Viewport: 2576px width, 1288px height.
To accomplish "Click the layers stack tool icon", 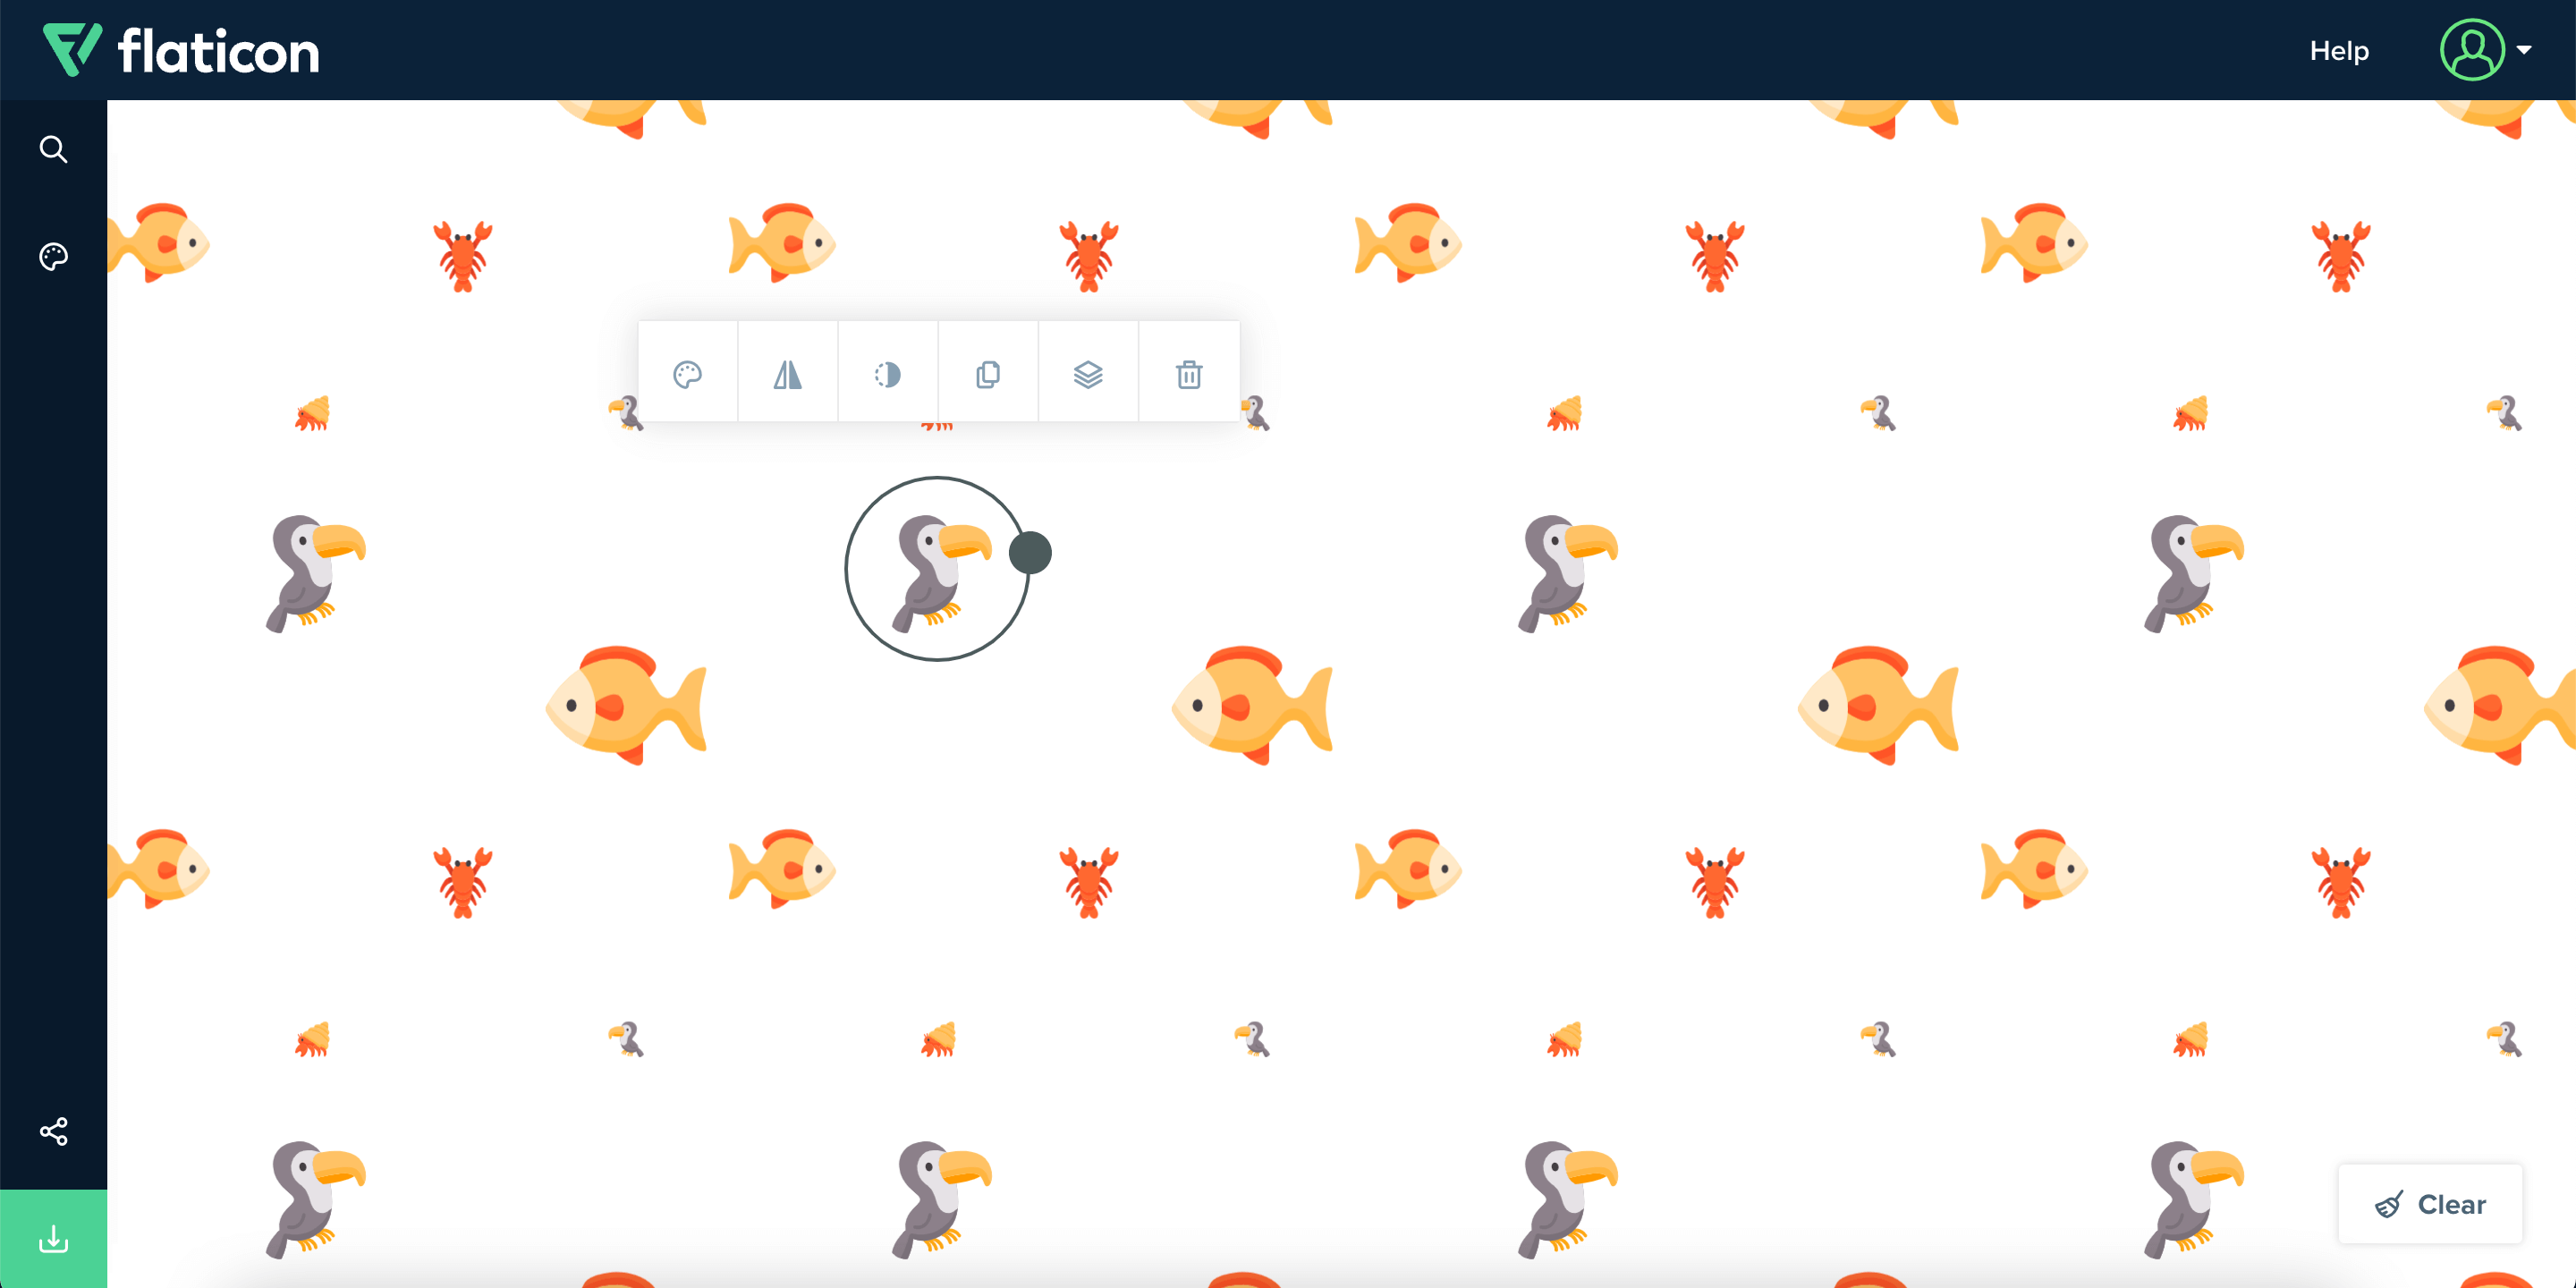I will pyautogui.click(x=1088, y=375).
